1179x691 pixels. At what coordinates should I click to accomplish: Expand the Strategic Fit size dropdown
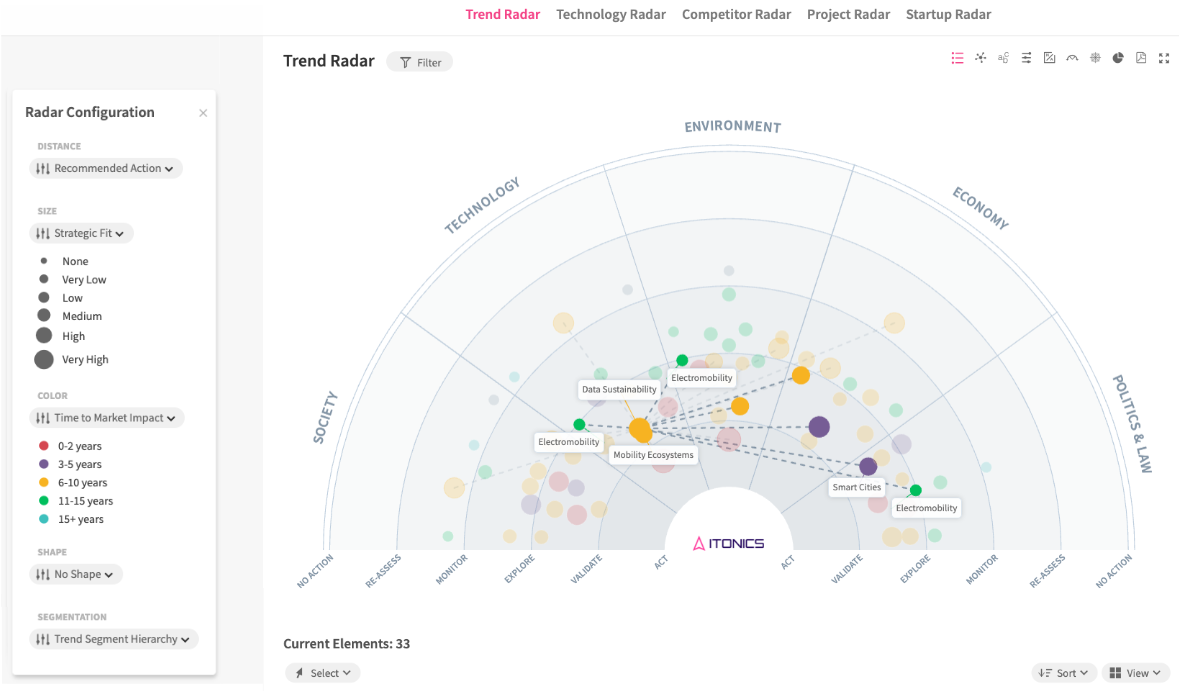point(81,233)
